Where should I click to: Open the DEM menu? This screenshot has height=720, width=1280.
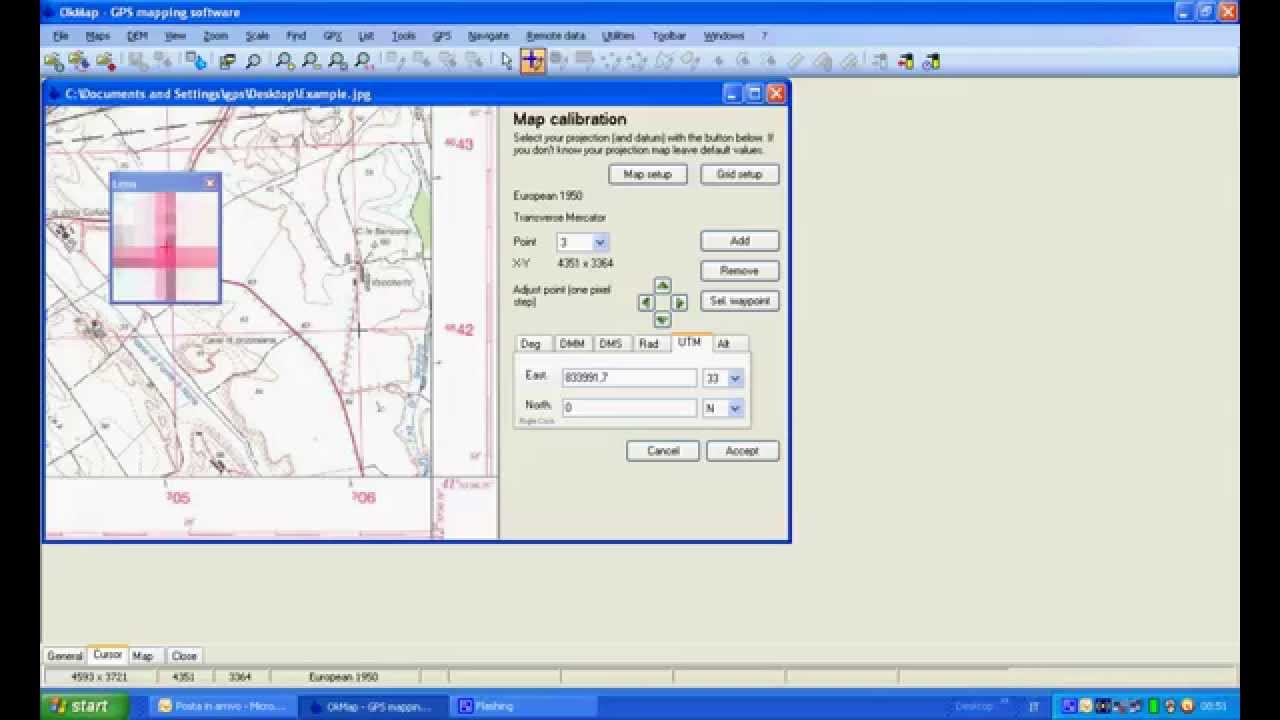[137, 36]
